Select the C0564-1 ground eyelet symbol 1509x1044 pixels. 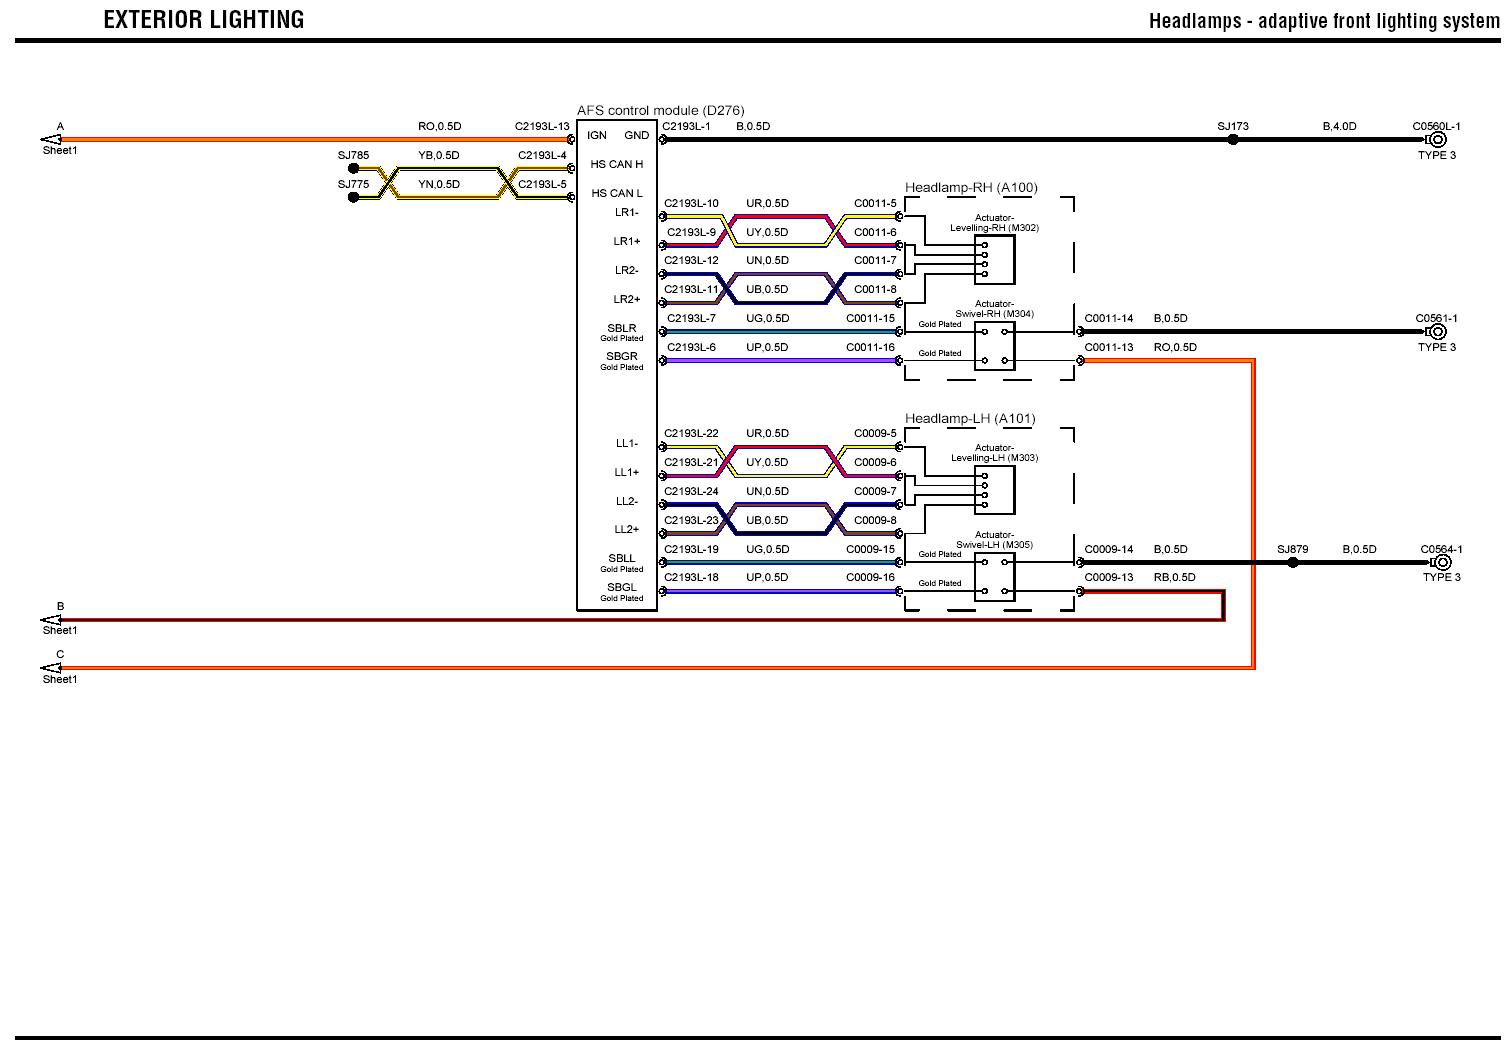1441,563
